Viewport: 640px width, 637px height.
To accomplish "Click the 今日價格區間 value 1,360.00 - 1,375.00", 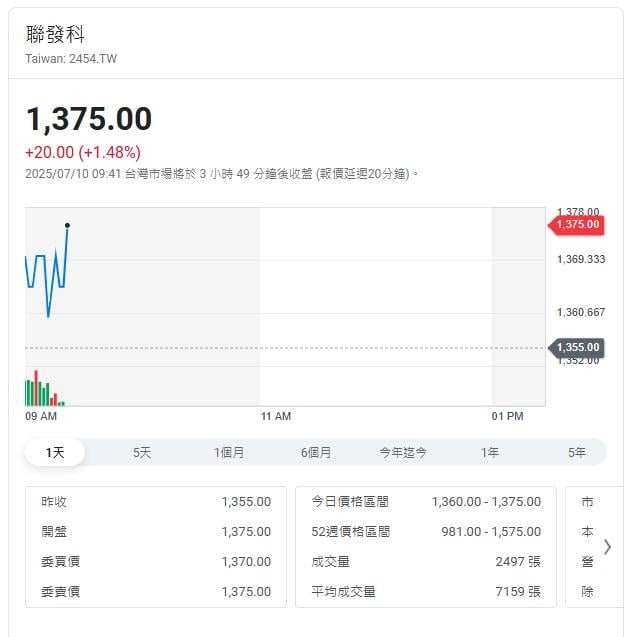I will 486,502.
